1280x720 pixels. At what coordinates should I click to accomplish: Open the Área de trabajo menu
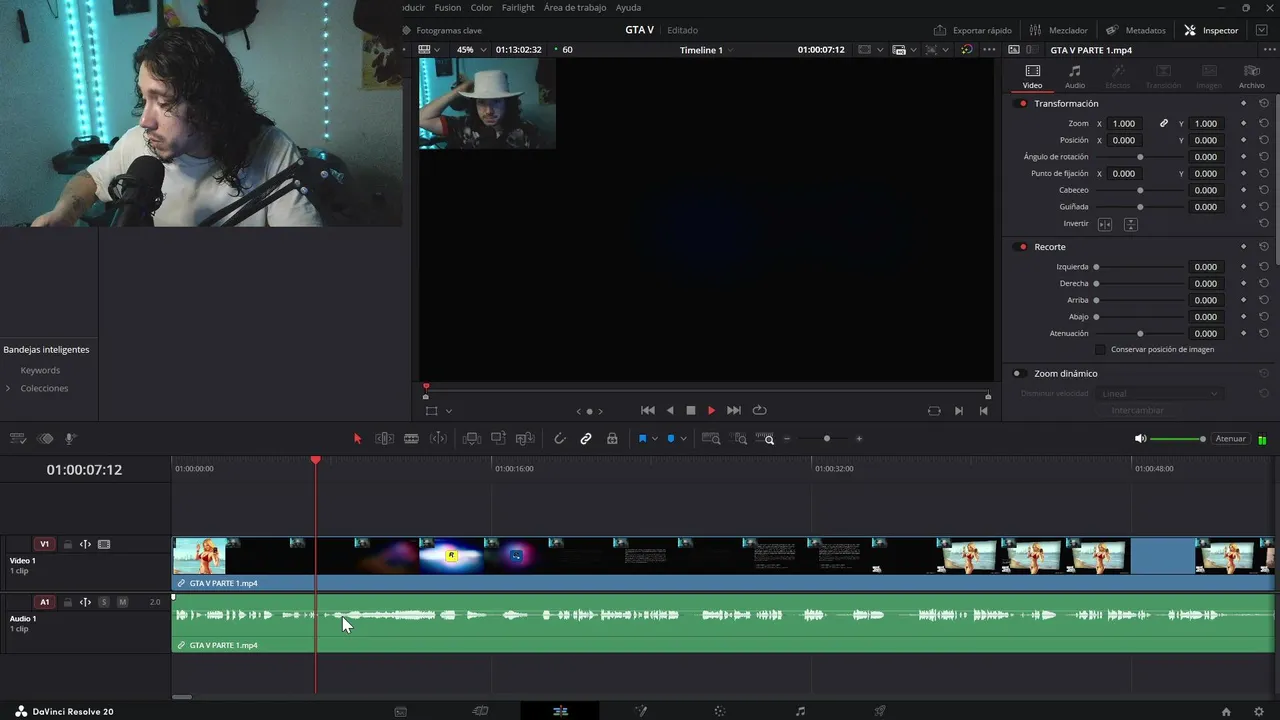pyautogui.click(x=575, y=7)
